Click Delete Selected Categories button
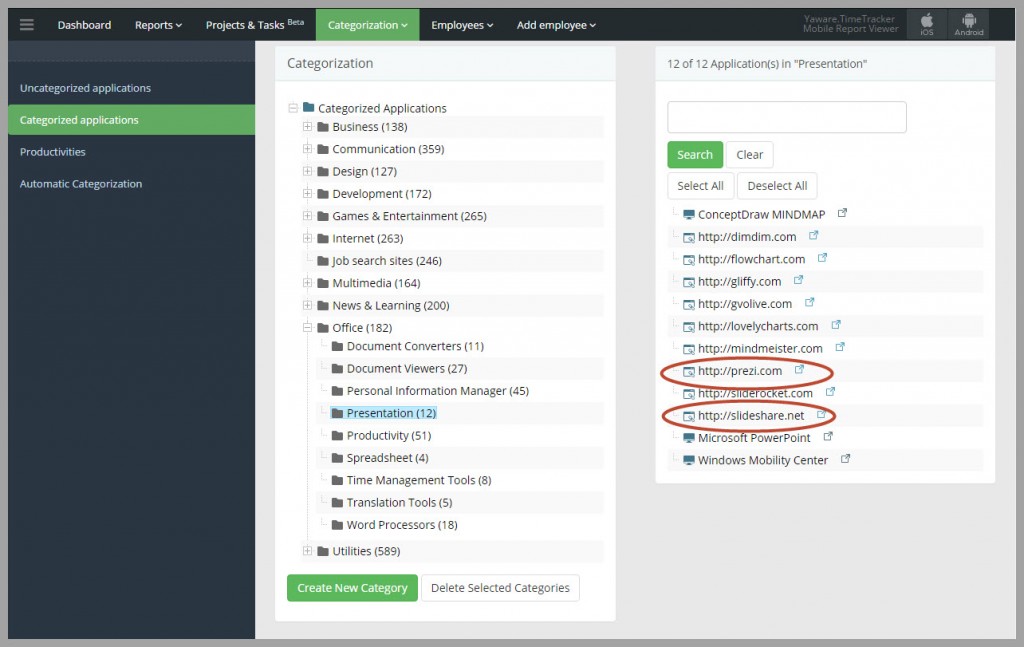 (500, 588)
